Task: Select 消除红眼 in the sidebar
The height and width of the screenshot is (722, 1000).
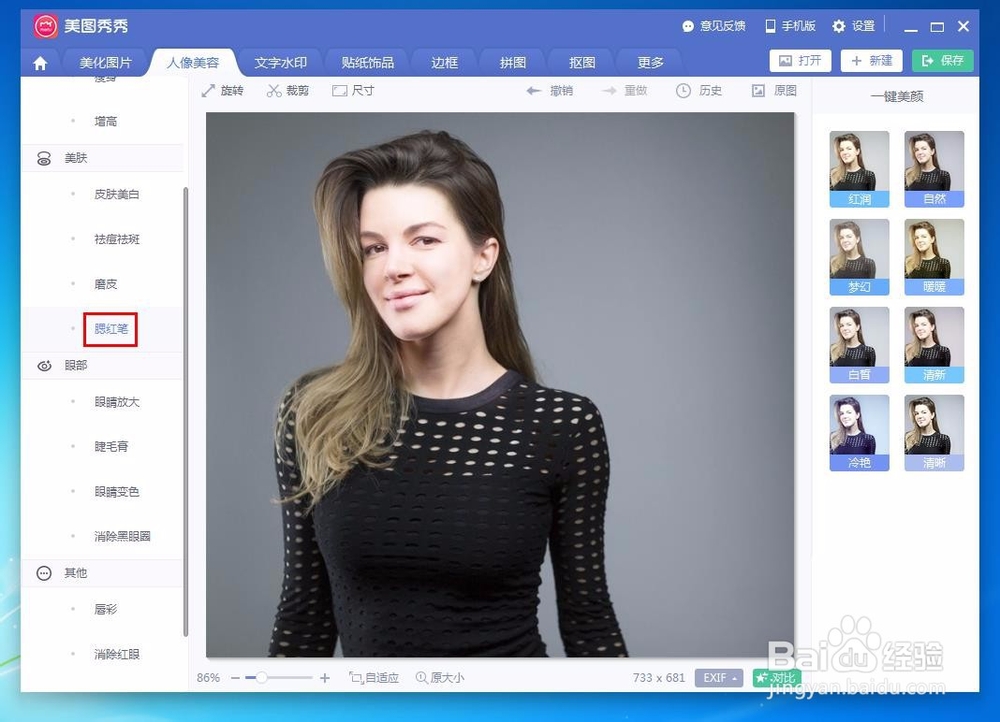Action: tap(117, 654)
